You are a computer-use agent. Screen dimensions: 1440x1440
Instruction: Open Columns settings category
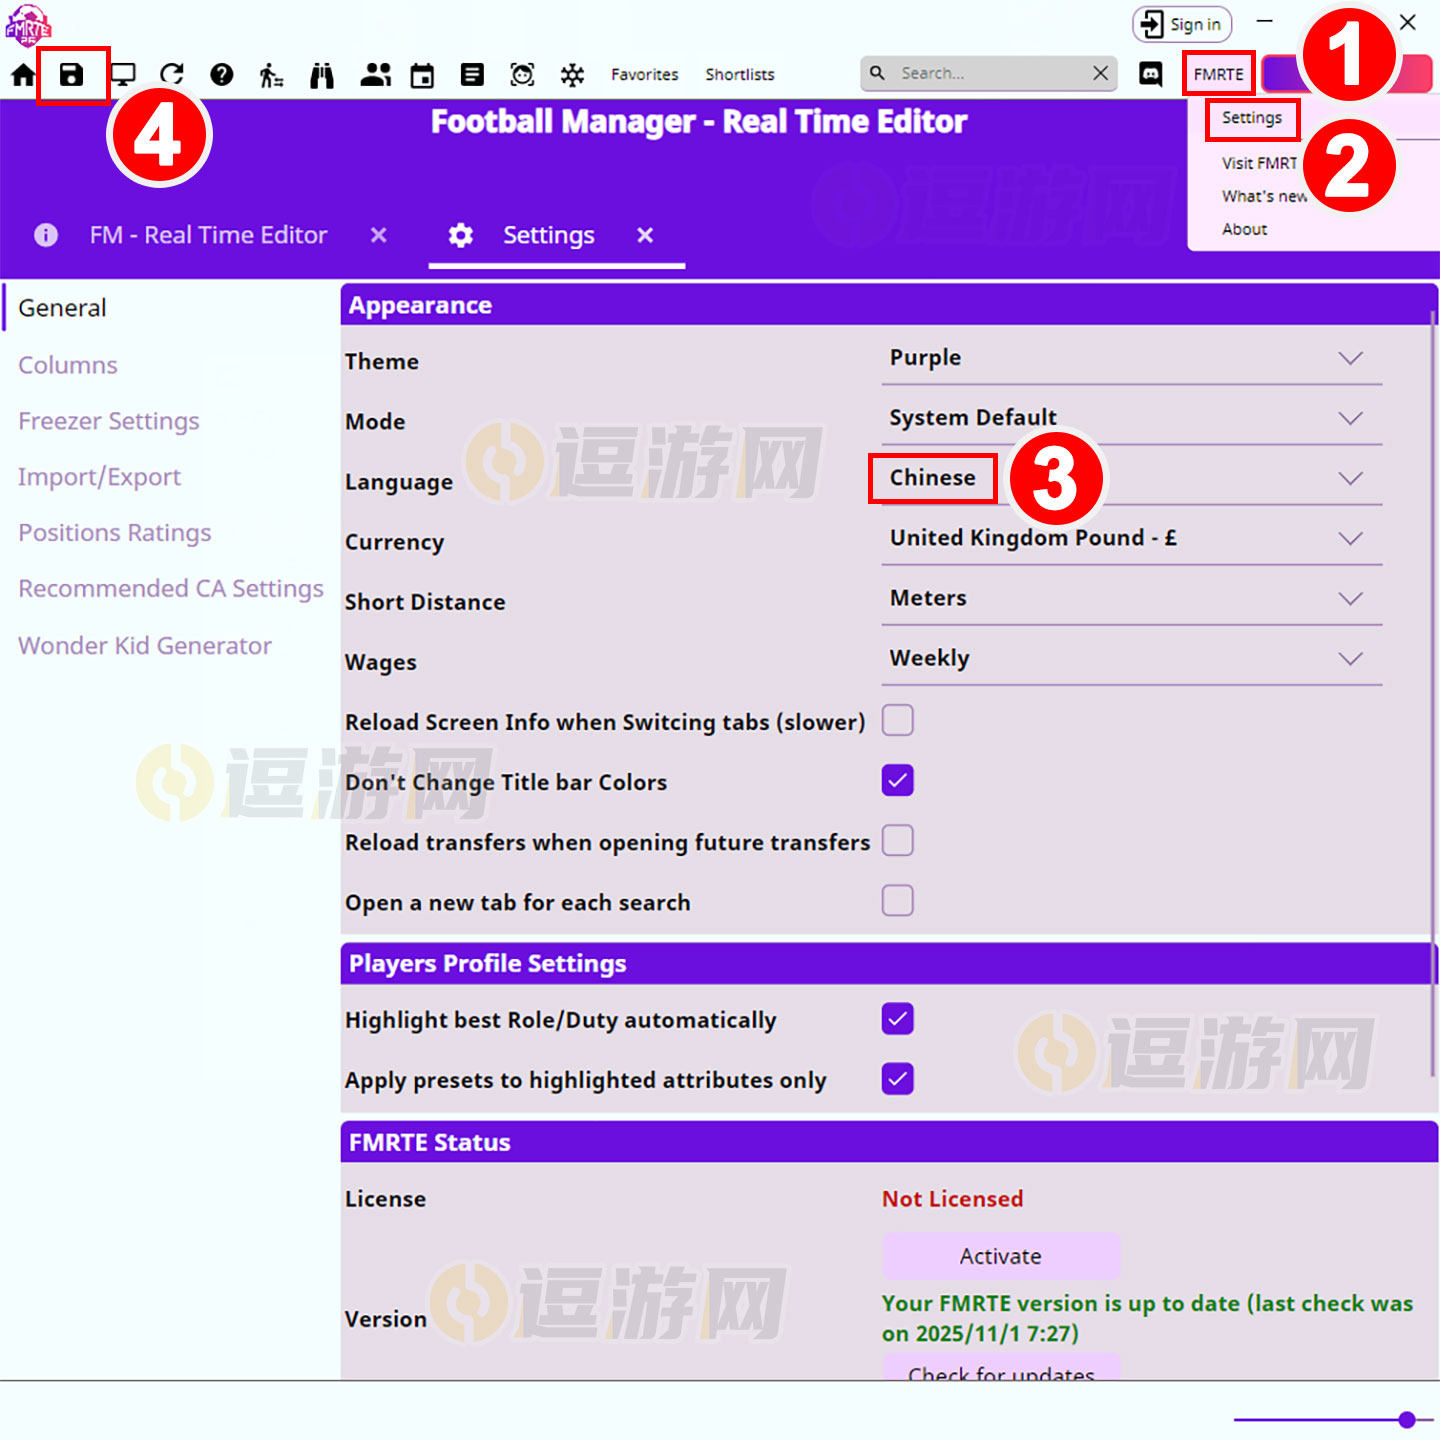68,365
